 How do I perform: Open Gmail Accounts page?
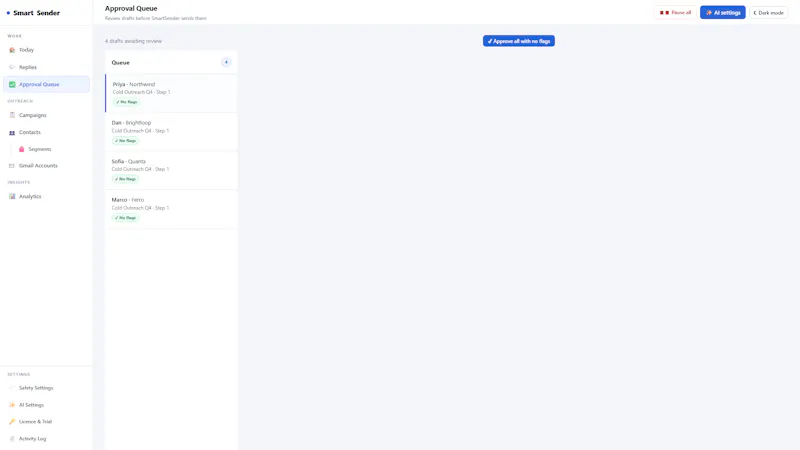point(46,166)
